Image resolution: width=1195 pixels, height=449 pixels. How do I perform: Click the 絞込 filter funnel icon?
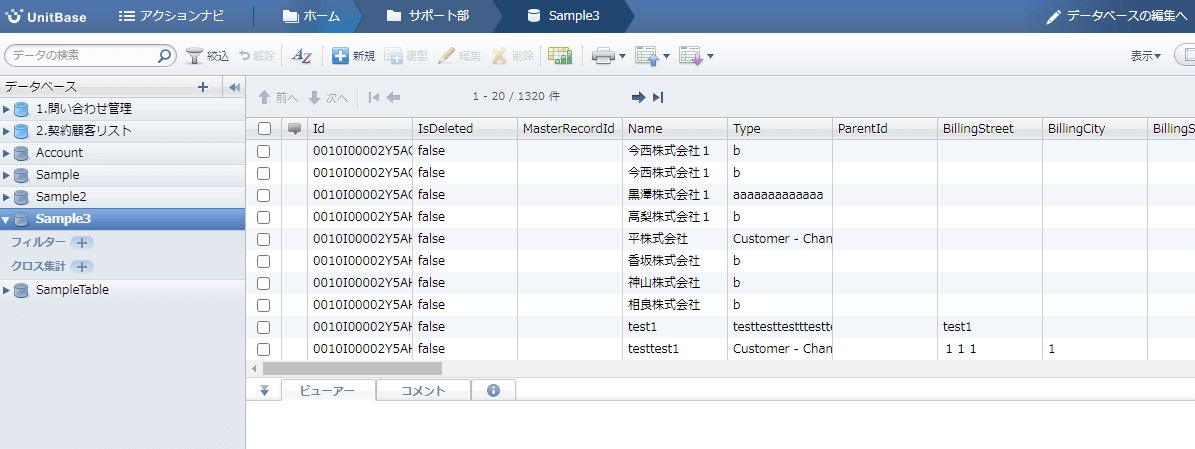coord(195,56)
